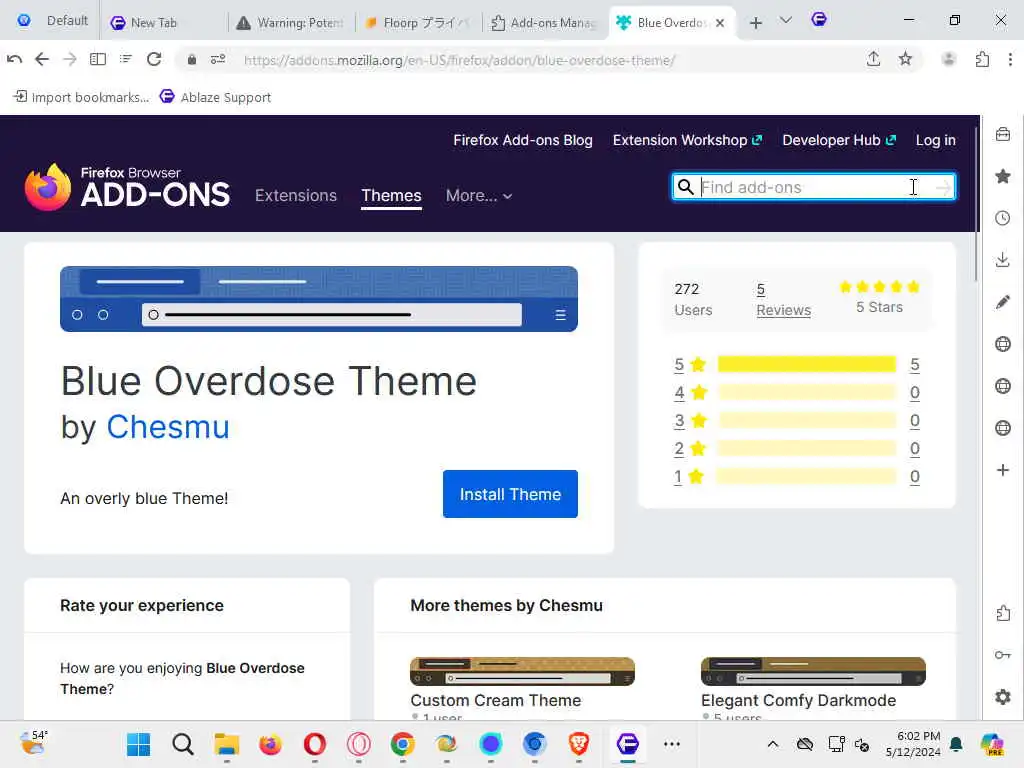Screen dimensions: 1024x768
Task: Open the Firefox icon in the taskbar
Action: point(270,744)
